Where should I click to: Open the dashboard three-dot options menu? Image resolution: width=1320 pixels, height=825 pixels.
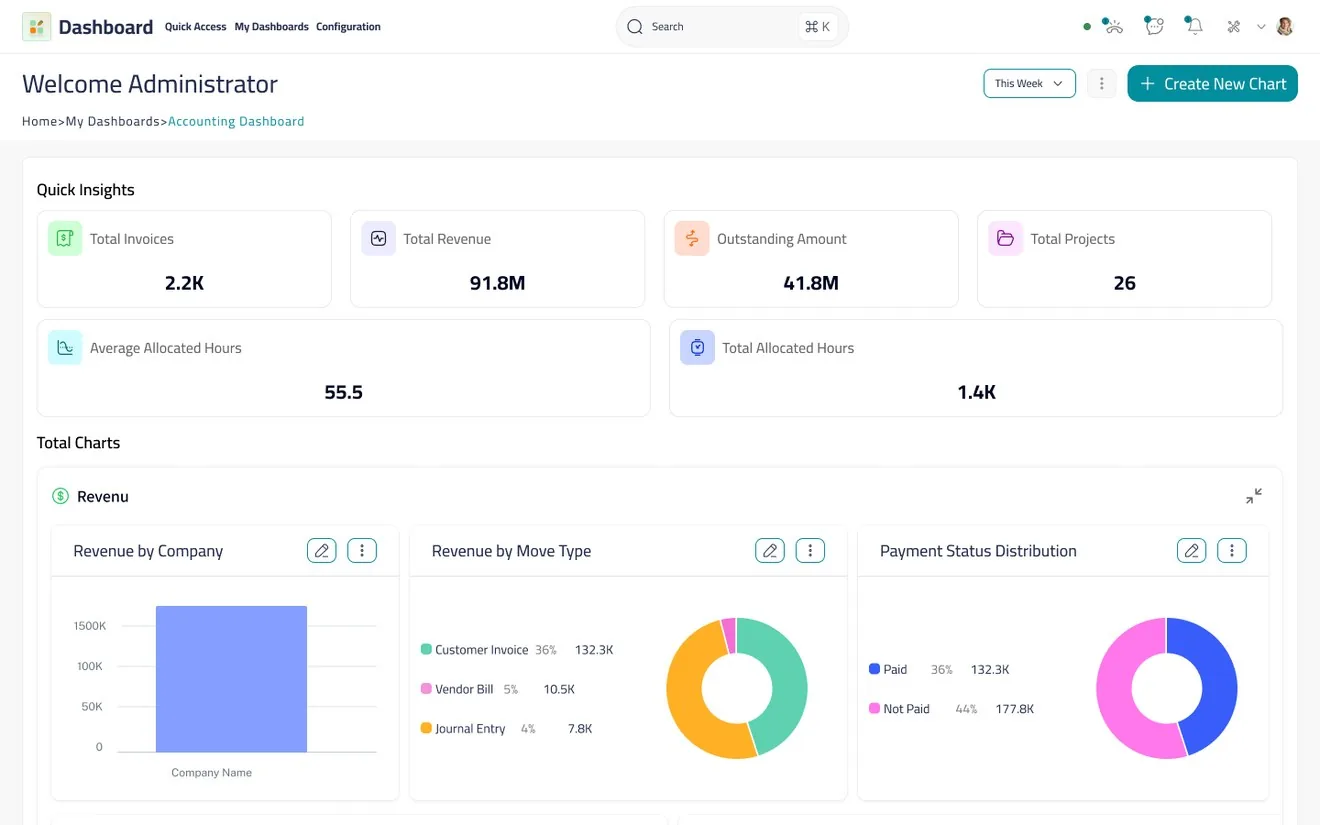click(x=1101, y=84)
